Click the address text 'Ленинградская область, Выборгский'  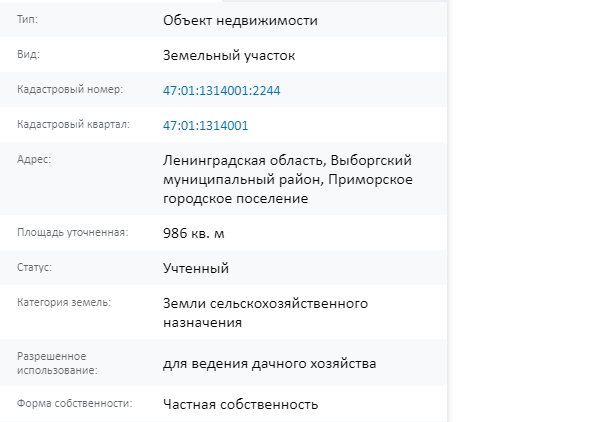[287, 161]
